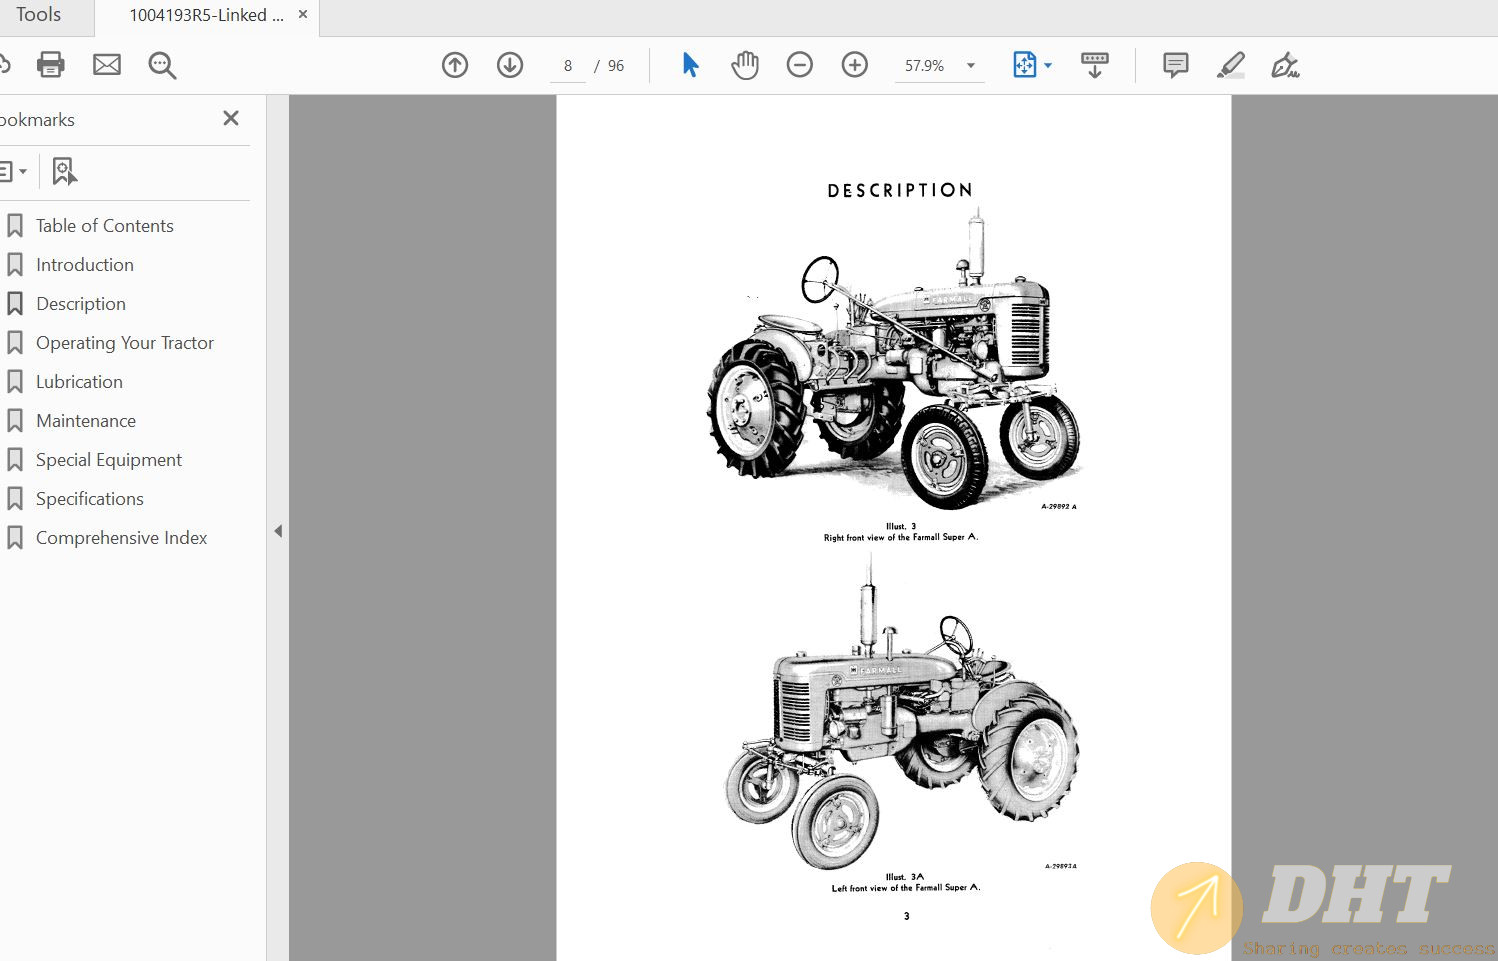Go to next page arrow
The image size is (1498, 961).
click(510, 65)
